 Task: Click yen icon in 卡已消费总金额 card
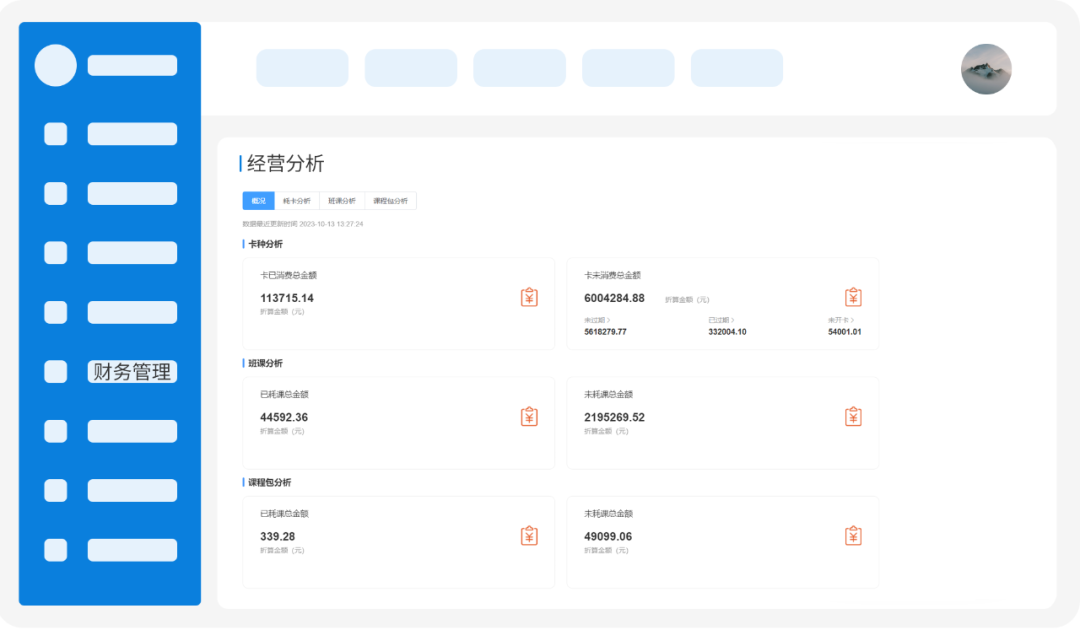tap(529, 297)
